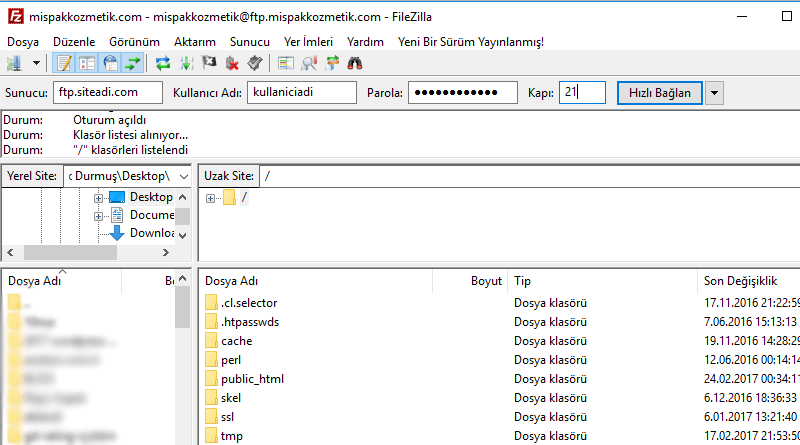This screenshot has width=800, height=445.
Task: Open the Düzenle menu
Action: [x=74, y=42]
